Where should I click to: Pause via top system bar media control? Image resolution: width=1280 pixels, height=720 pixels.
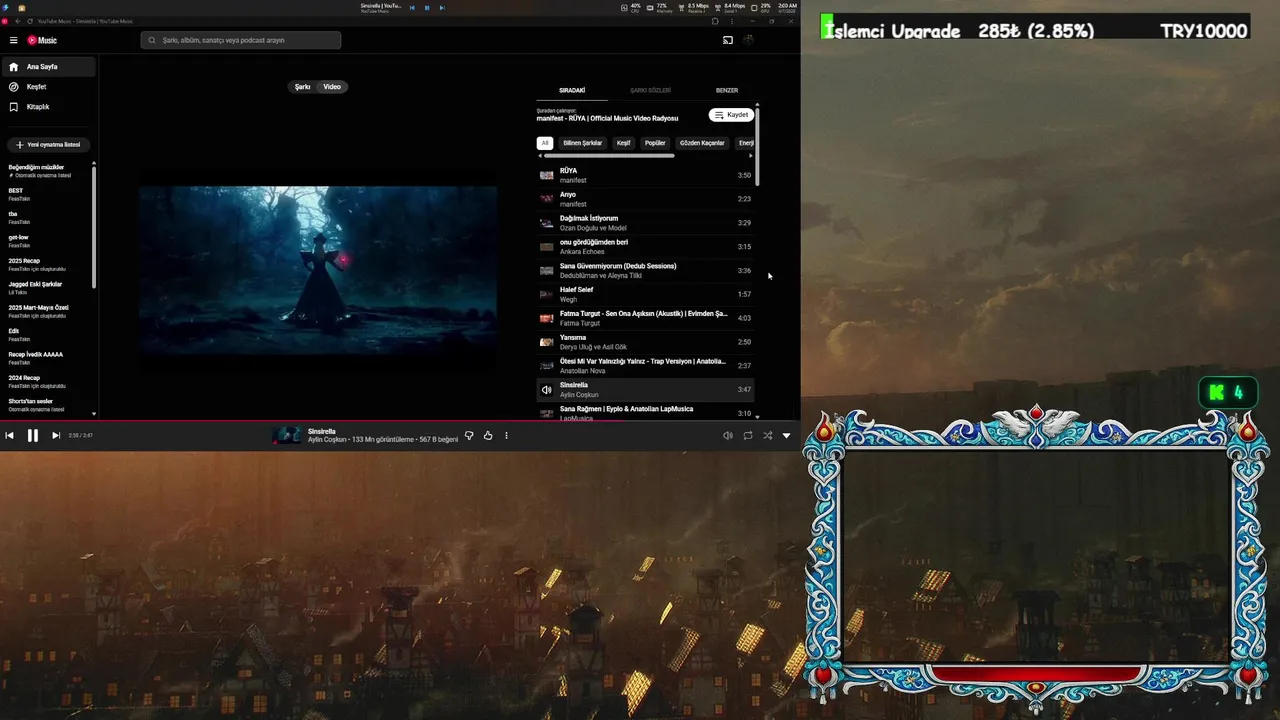427,7
